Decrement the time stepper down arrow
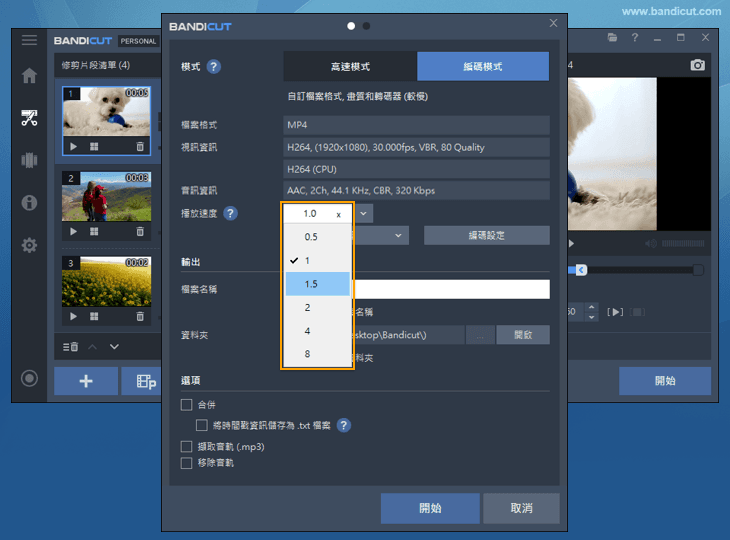The height and width of the screenshot is (540, 730). pos(591,317)
